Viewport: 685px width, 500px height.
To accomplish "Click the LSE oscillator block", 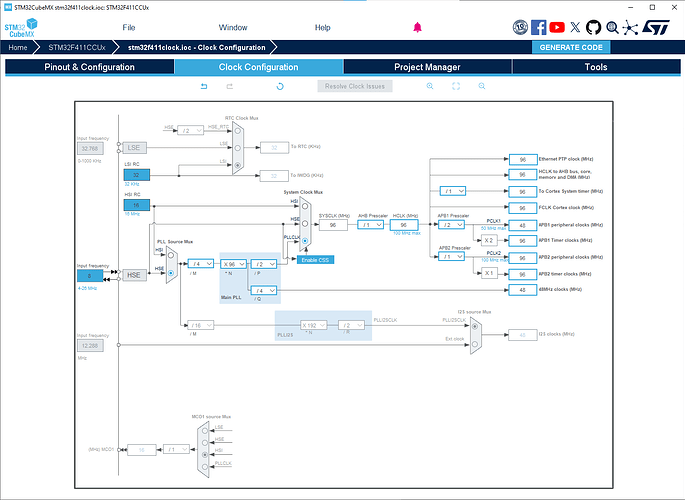I will [134, 148].
